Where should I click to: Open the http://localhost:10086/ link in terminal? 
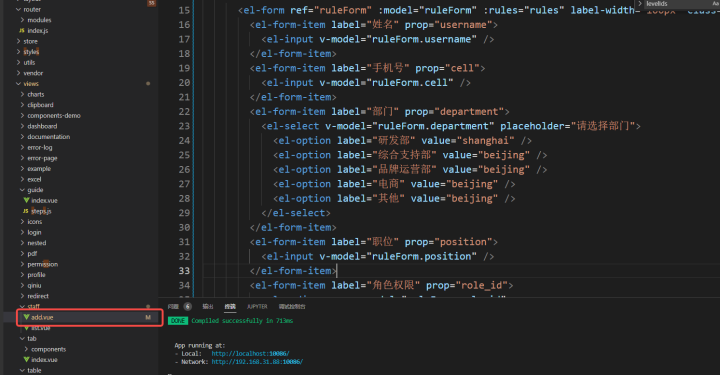[x=250, y=354]
